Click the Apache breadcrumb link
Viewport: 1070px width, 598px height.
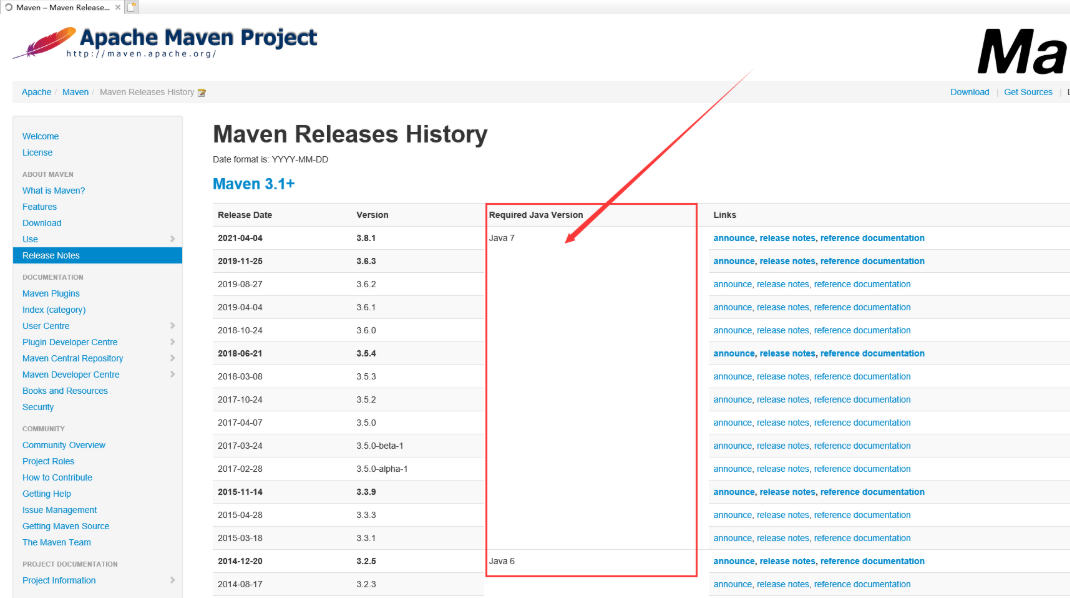(36, 92)
